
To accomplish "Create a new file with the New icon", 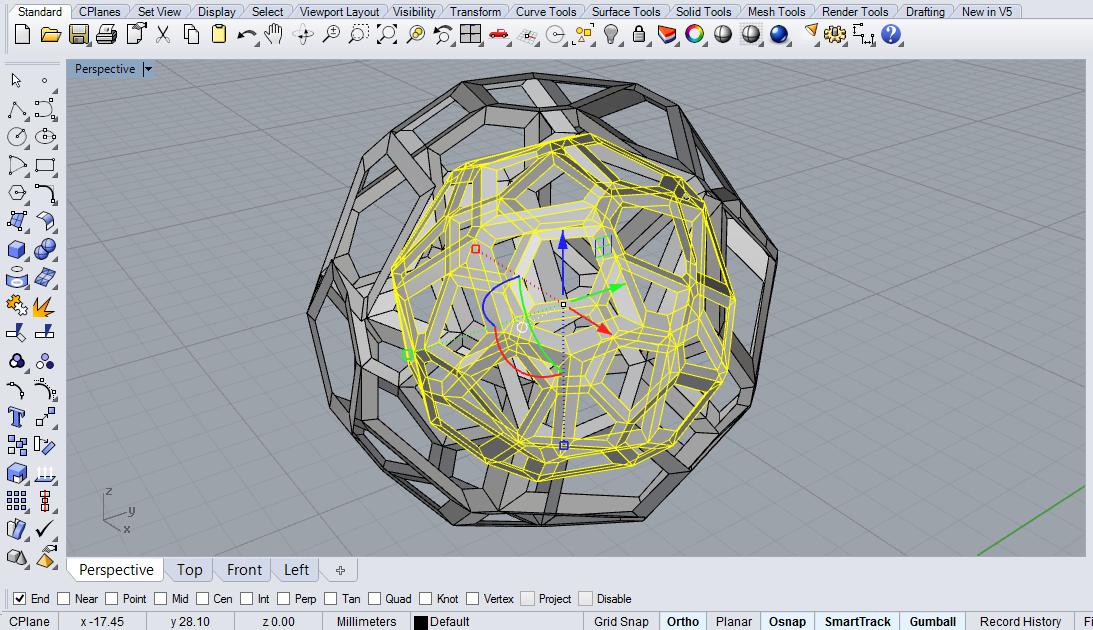I will (22, 34).
